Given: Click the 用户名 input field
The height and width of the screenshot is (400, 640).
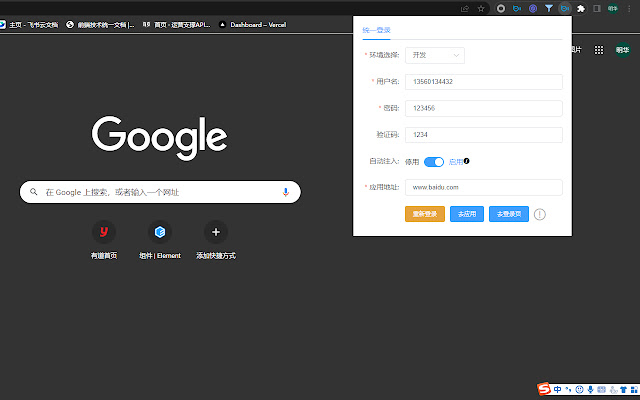Looking at the screenshot, I should tap(484, 82).
